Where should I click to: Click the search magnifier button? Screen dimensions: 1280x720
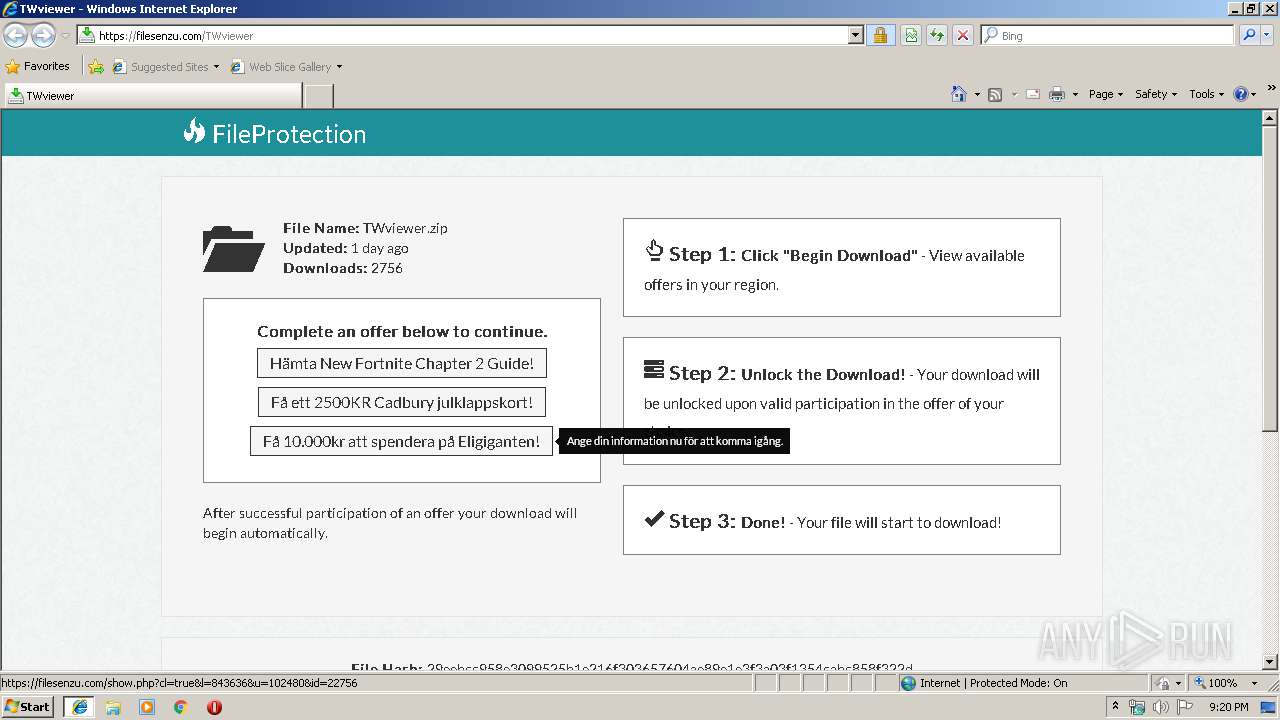(x=1248, y=35)
